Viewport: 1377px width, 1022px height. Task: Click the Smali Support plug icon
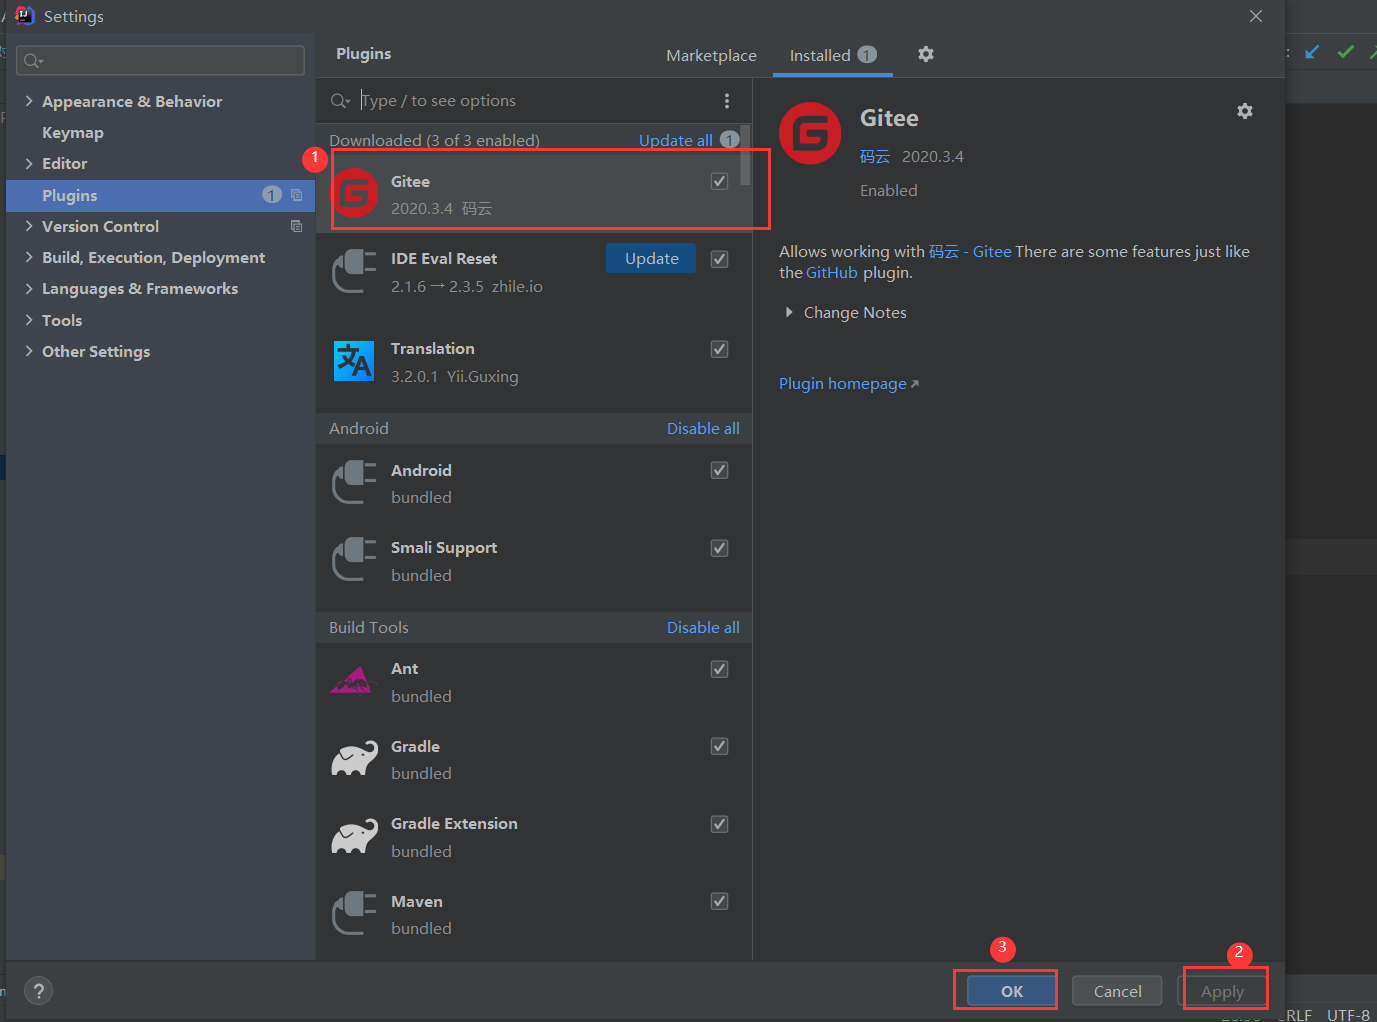pyautogui.click(x=355, y=559)
